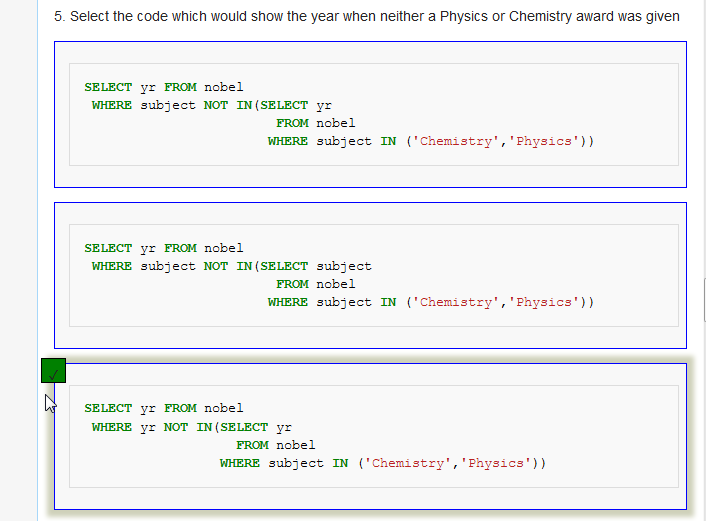Viewport: 706px width, 521px height.
Task: Click the green checkmark icon on third answer
Action: point(53,371)
